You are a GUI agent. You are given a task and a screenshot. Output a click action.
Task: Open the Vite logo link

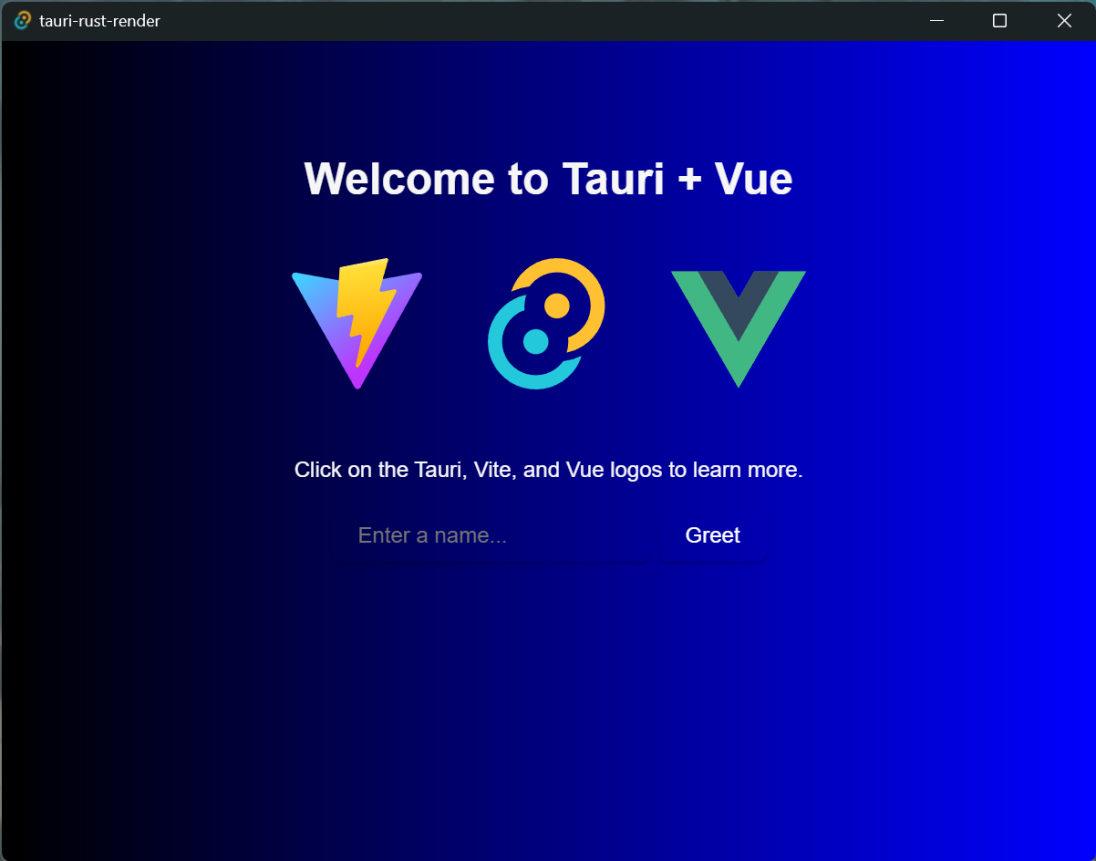coord(357,324)
